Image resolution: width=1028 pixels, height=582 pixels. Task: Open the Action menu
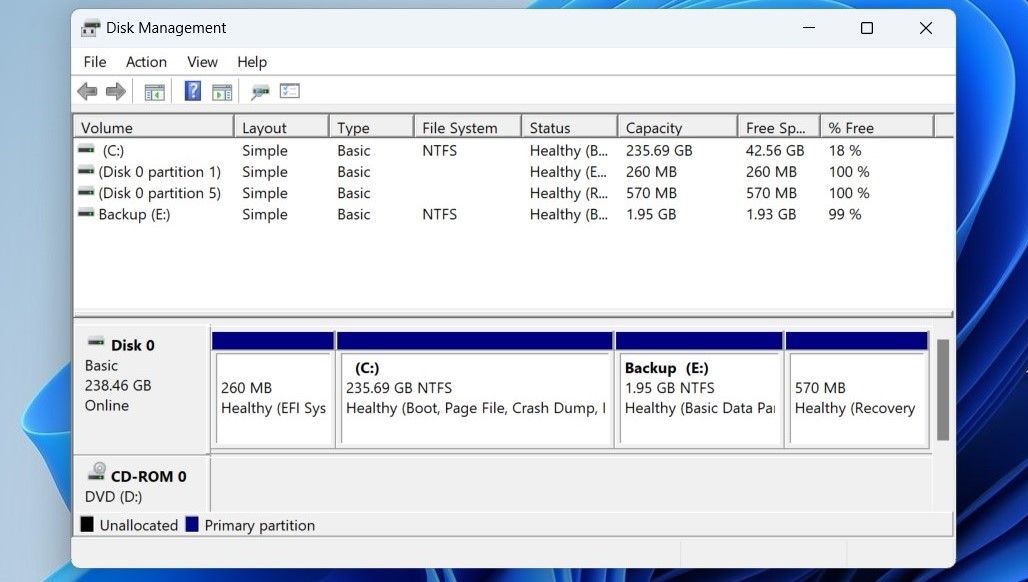146,62
